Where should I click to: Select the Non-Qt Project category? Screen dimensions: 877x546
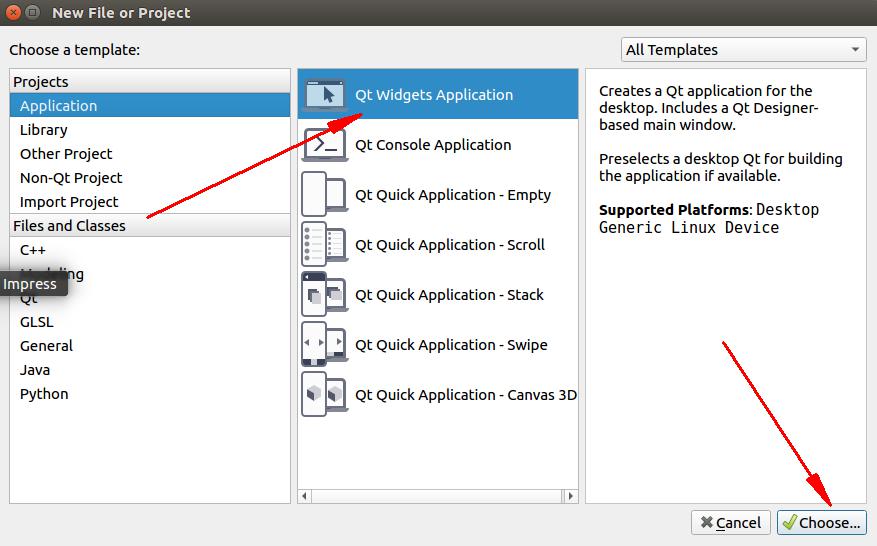[150, 177]
